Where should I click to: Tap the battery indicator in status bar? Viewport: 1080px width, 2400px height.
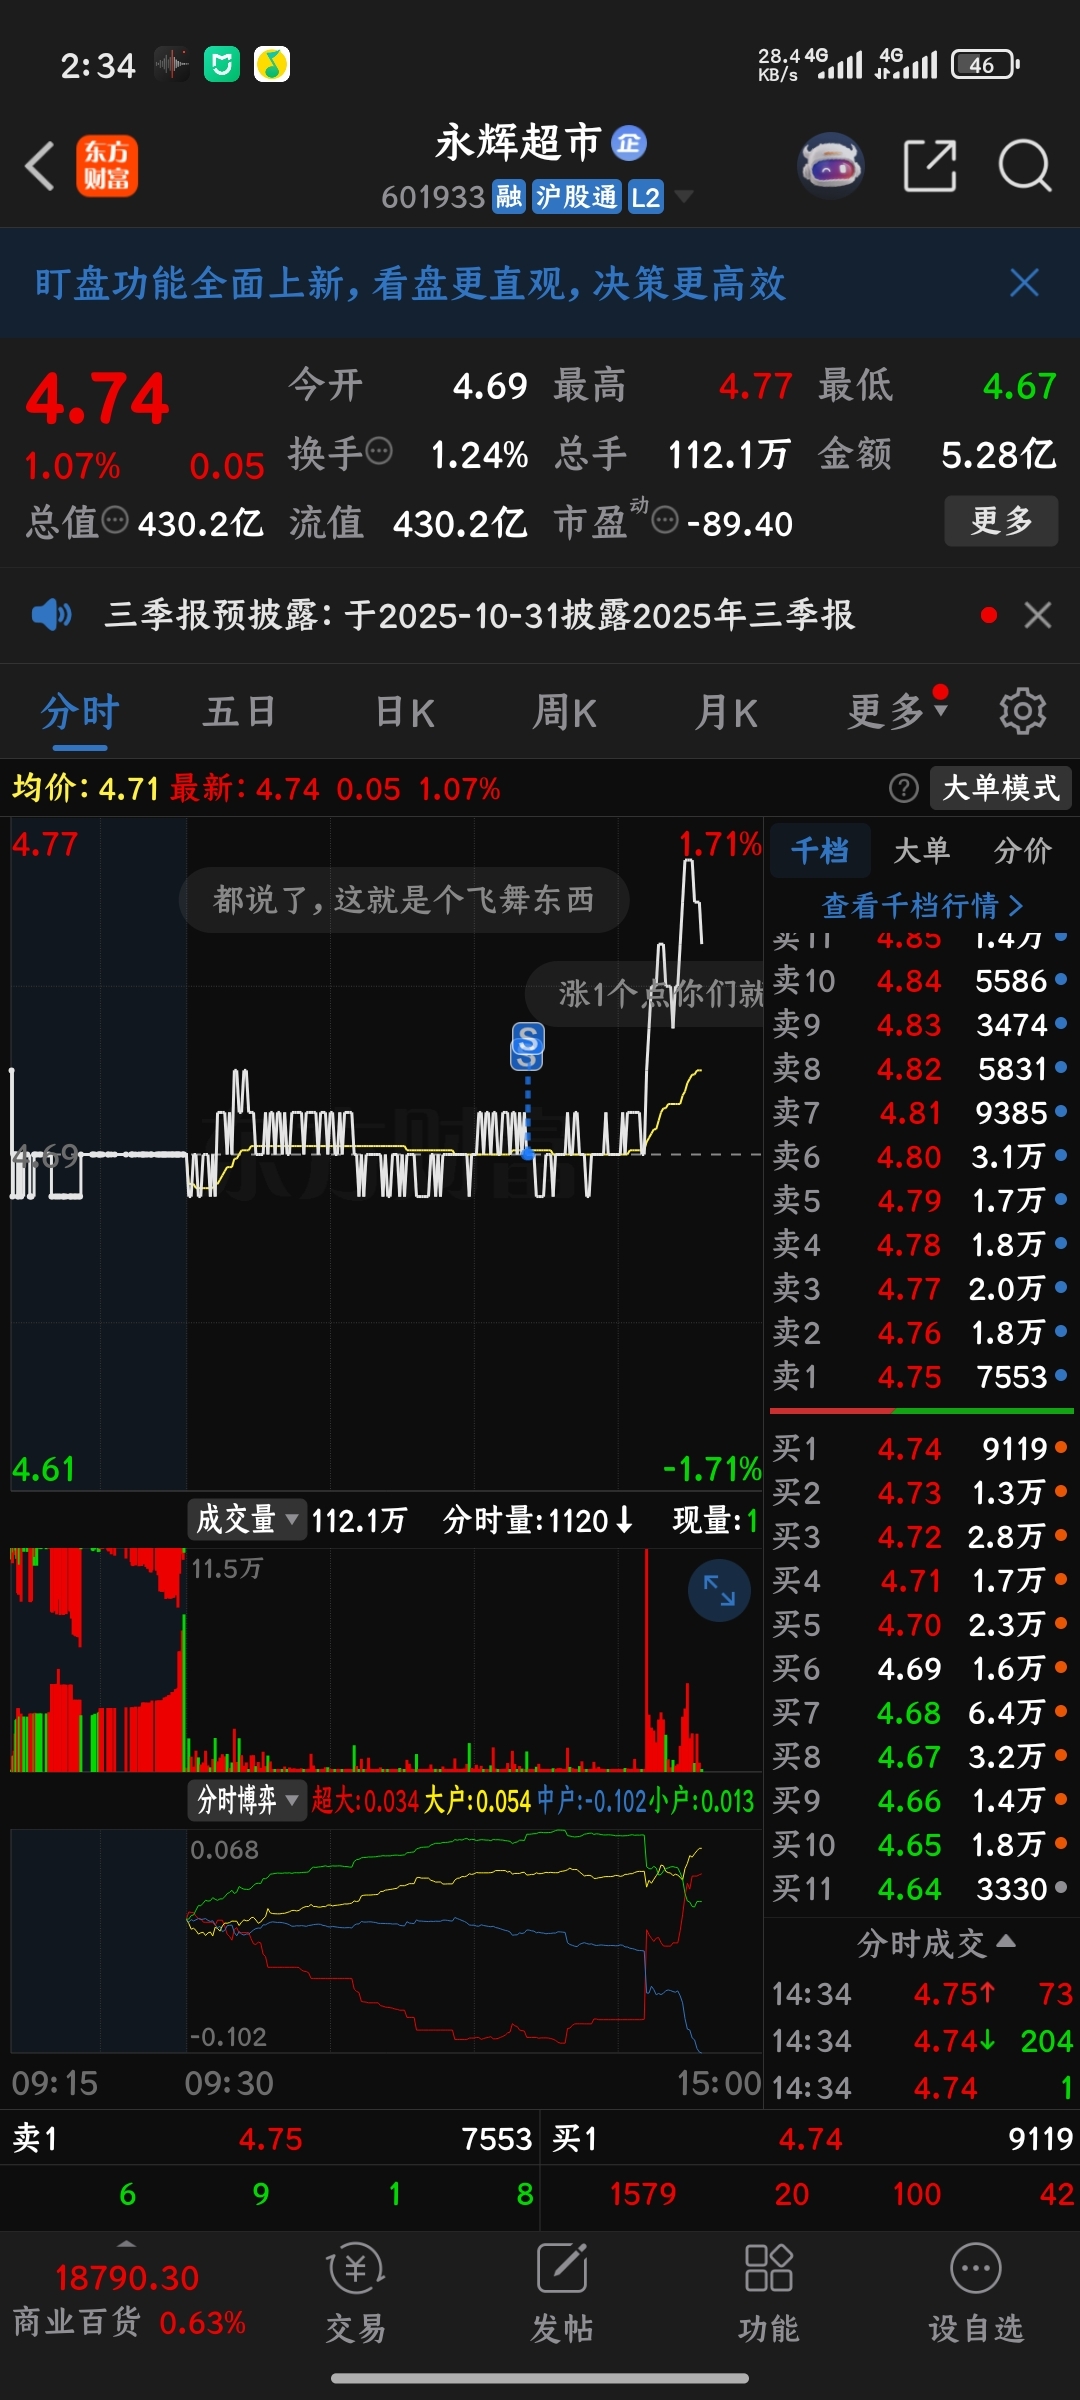[985, 65]
